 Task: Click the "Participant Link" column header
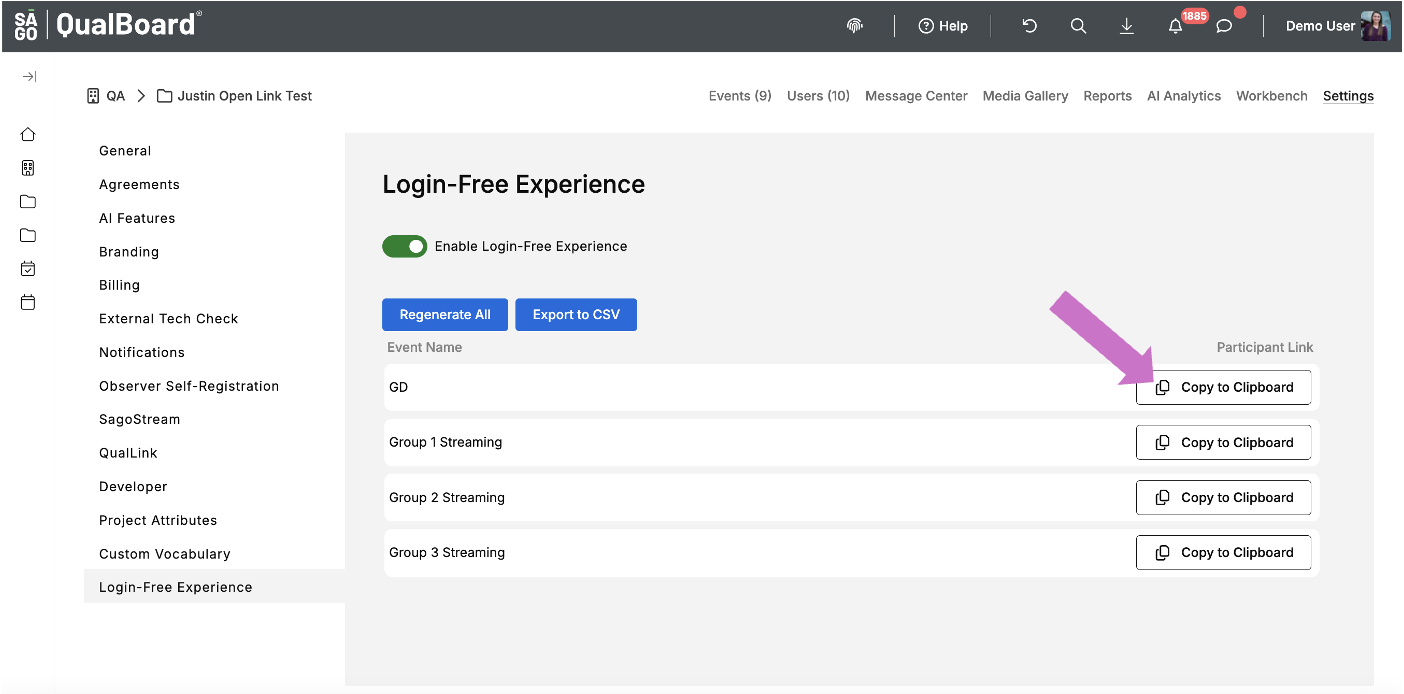coord(1265,347)
